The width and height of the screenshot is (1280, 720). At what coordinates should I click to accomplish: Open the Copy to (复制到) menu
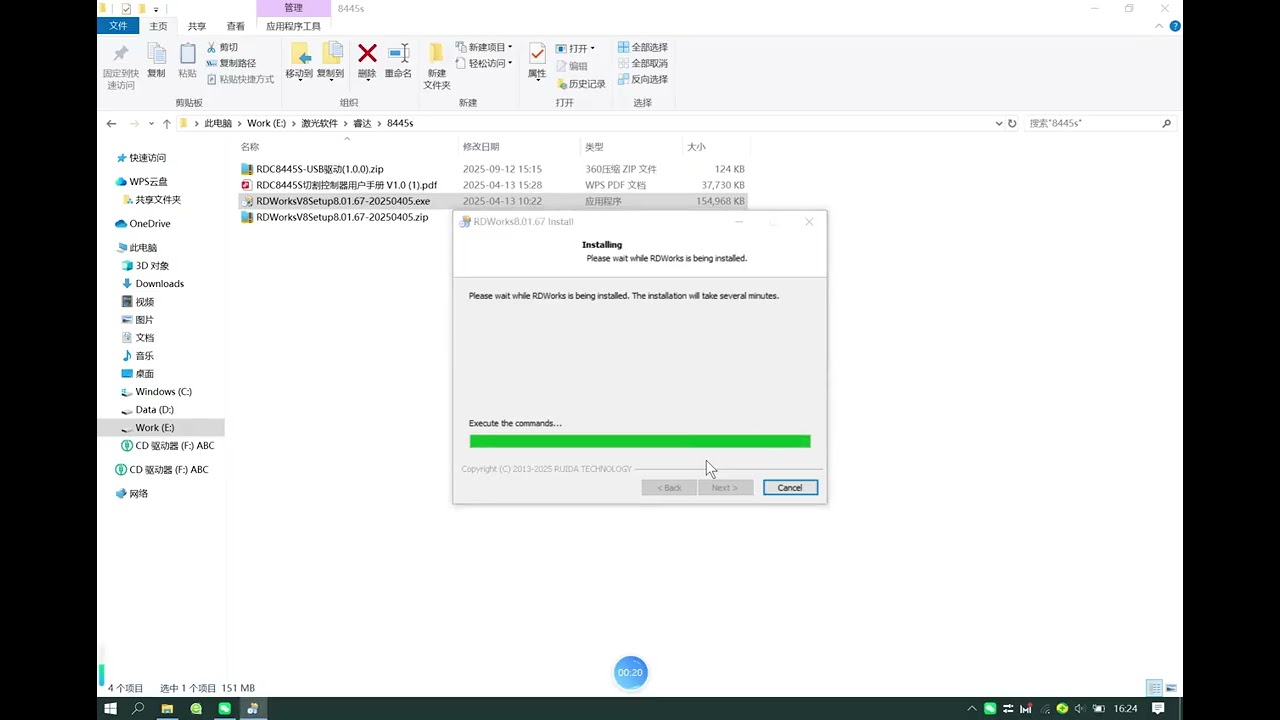click(x=331, y=61)
